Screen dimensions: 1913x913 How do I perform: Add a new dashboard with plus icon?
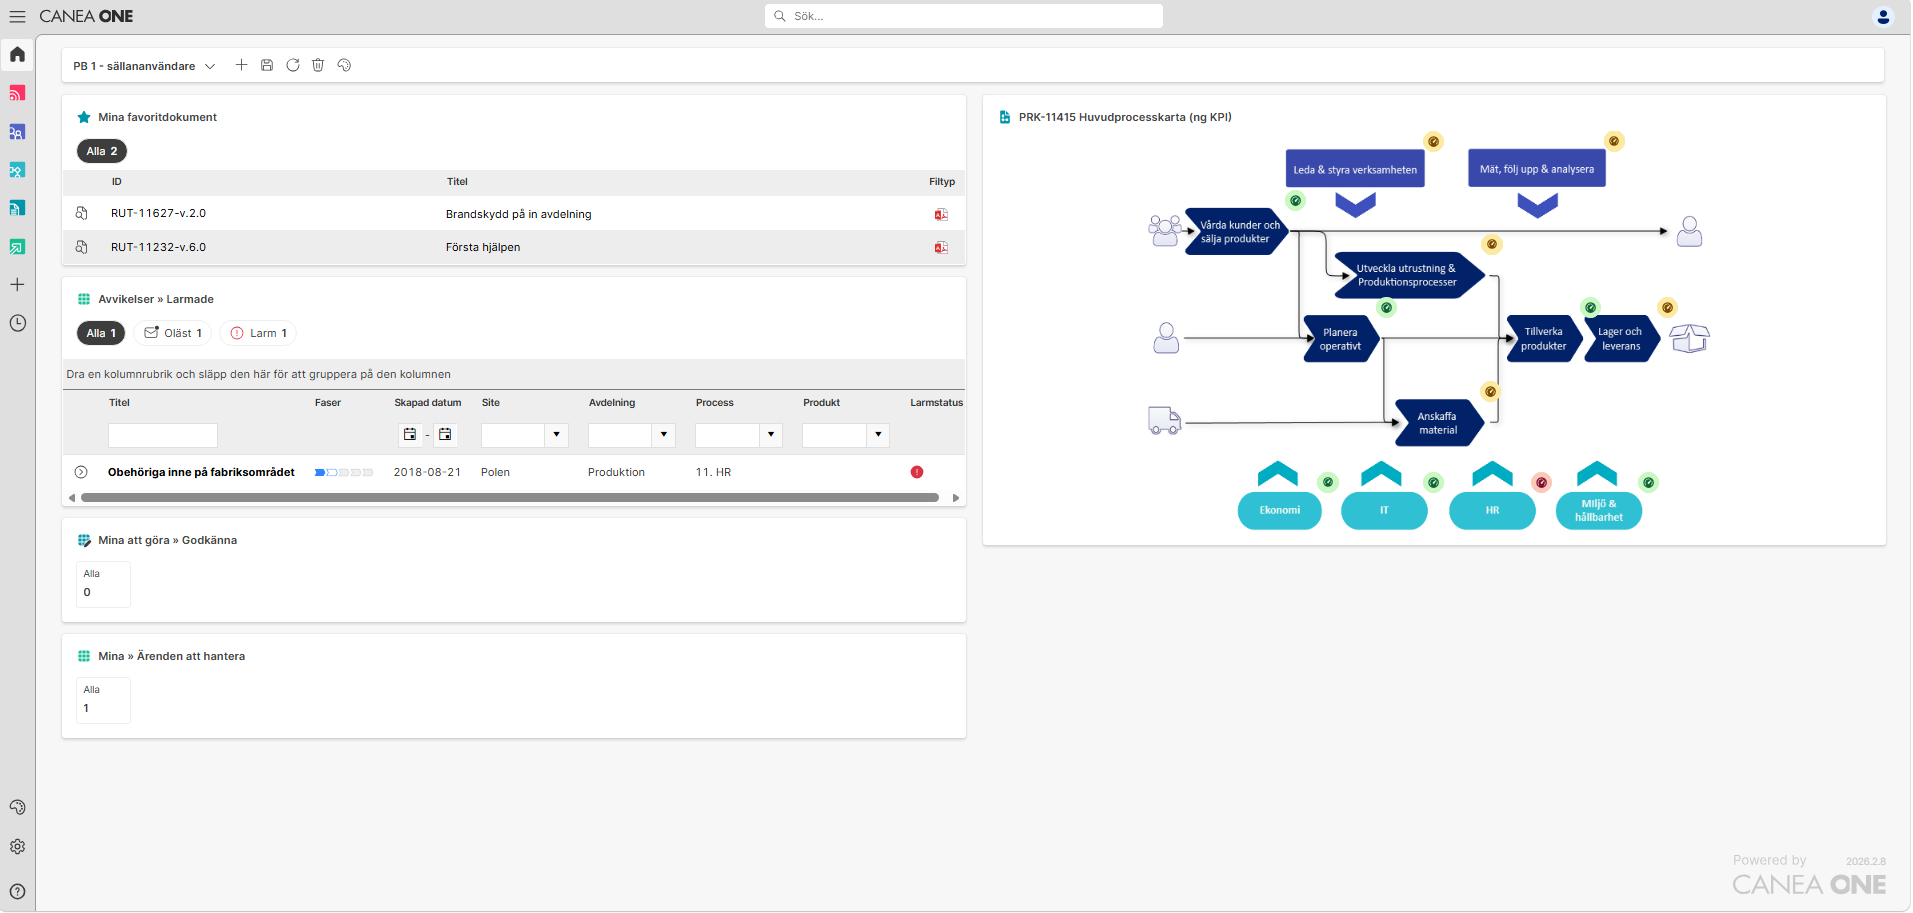coord(241,65)
